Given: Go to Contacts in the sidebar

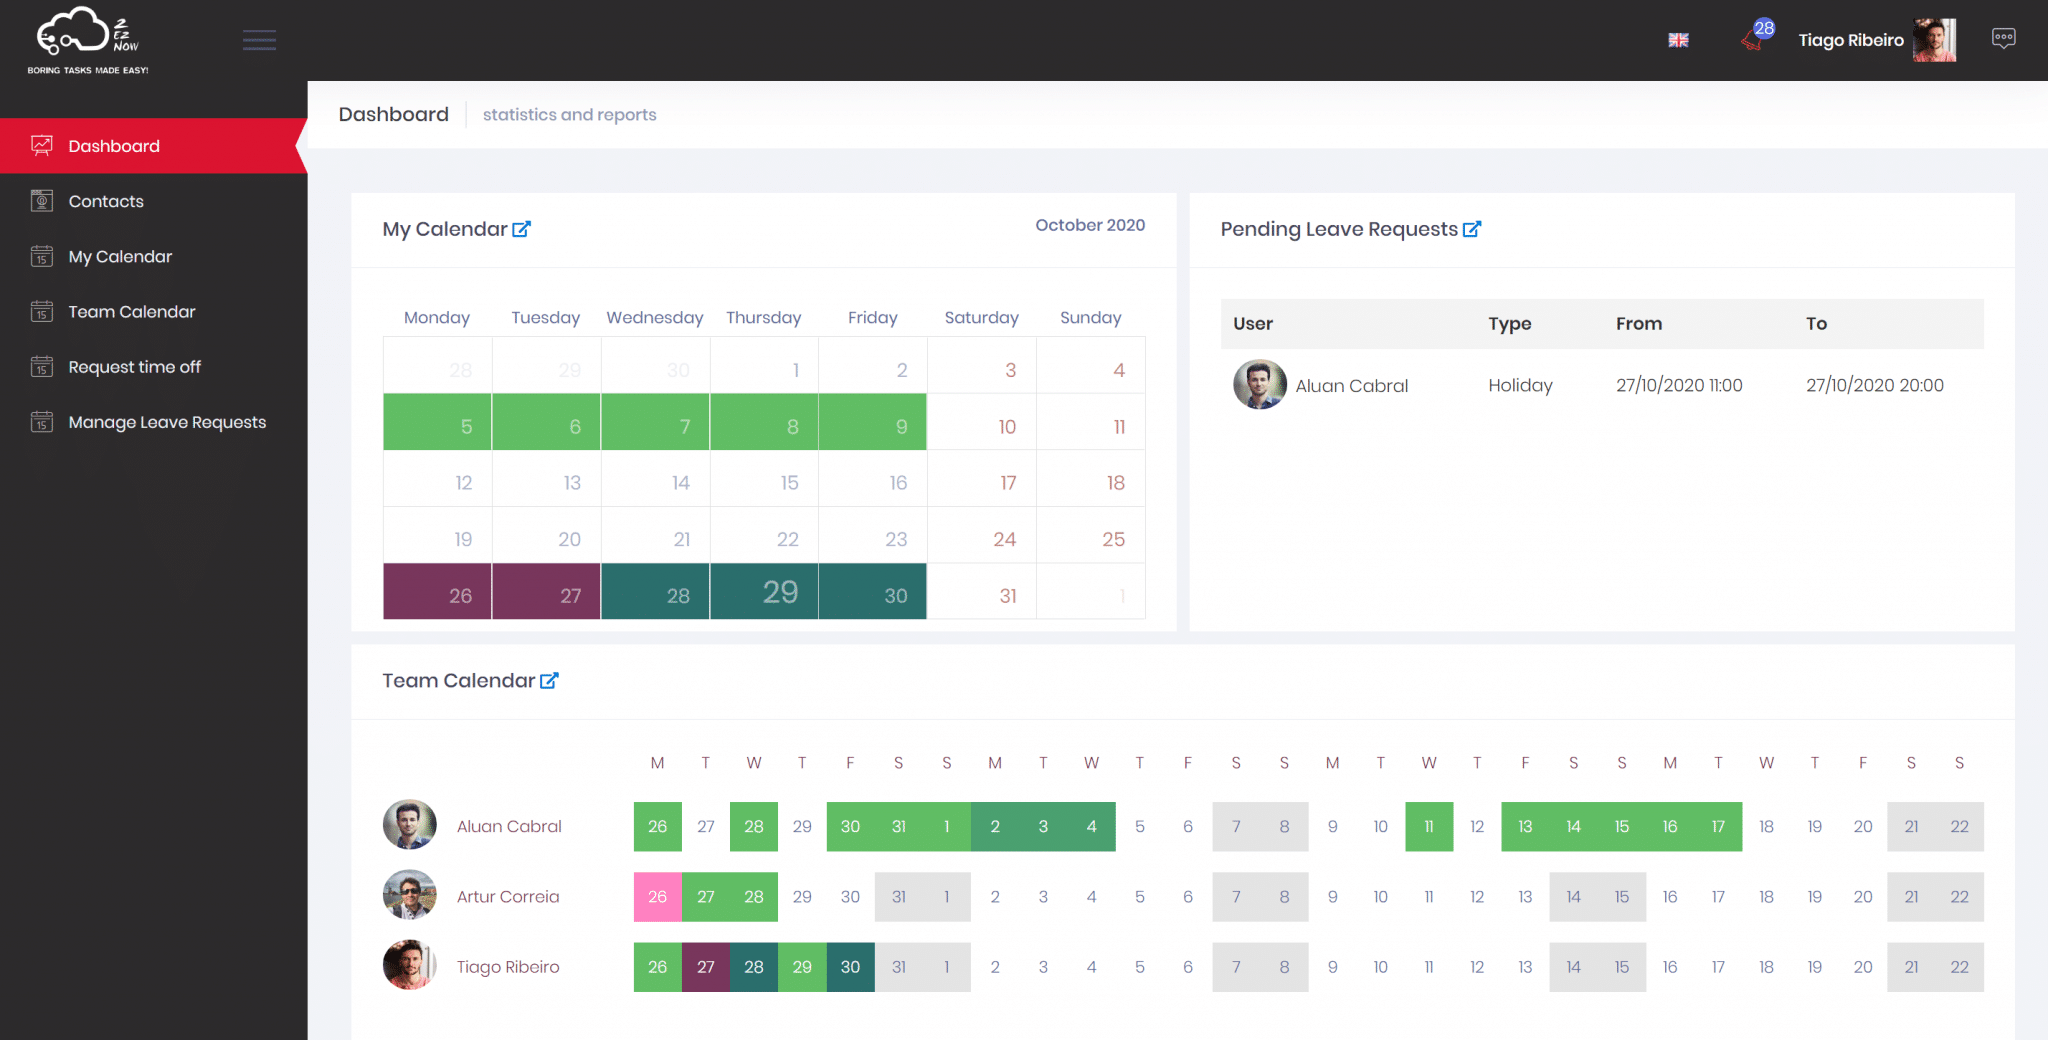Looking at the screenshot, I should [106, 201].
